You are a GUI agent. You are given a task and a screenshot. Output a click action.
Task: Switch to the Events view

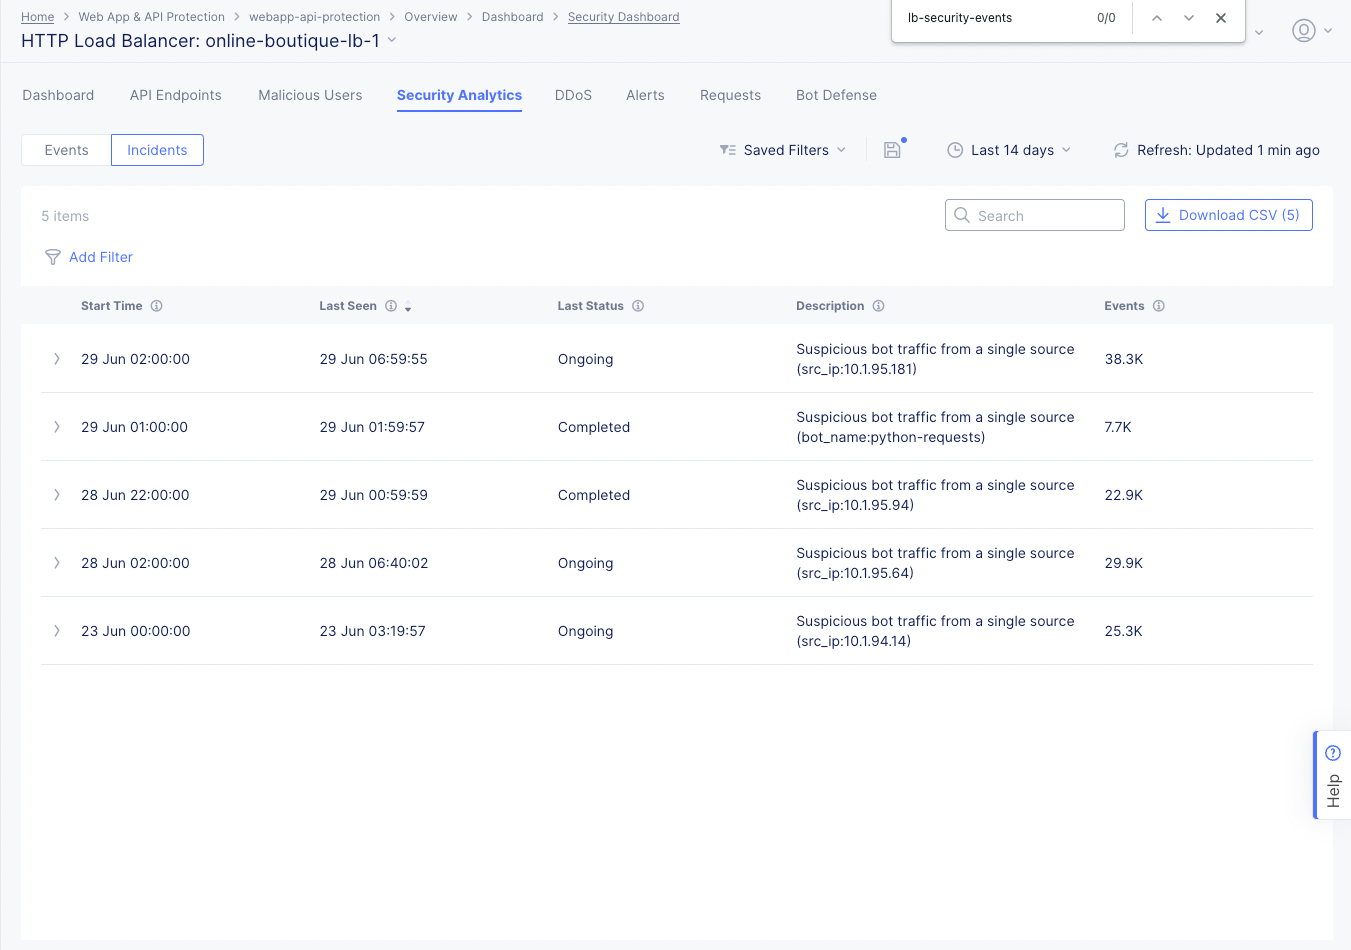pos(65,149)
